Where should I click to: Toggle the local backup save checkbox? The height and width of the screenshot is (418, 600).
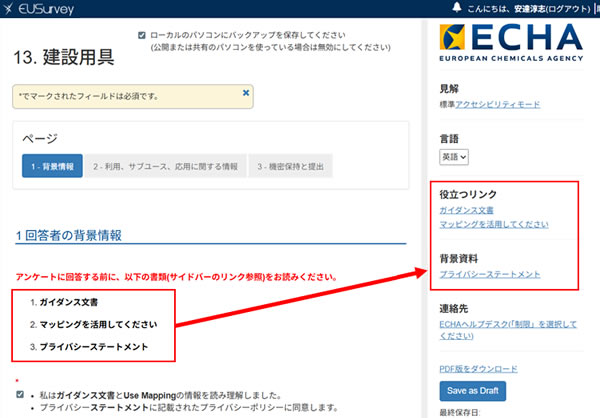(x=141, y=34)
